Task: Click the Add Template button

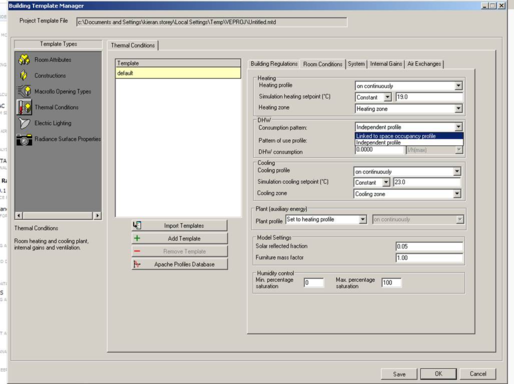Action: (180, 238)
